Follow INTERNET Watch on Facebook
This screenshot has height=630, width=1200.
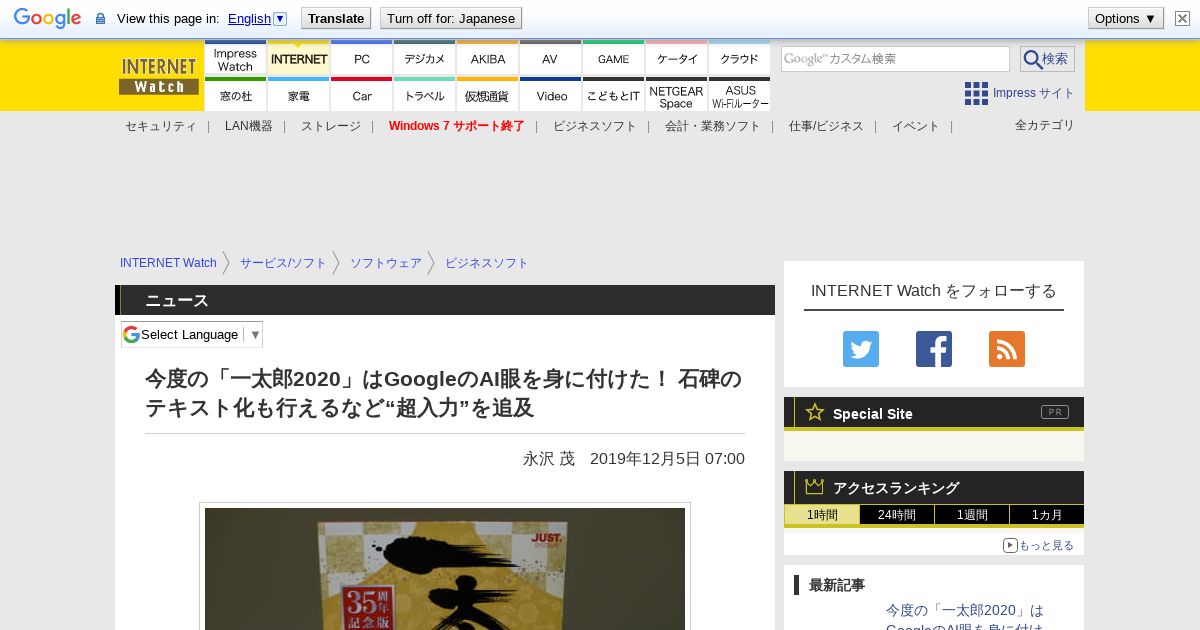point(934,349)
